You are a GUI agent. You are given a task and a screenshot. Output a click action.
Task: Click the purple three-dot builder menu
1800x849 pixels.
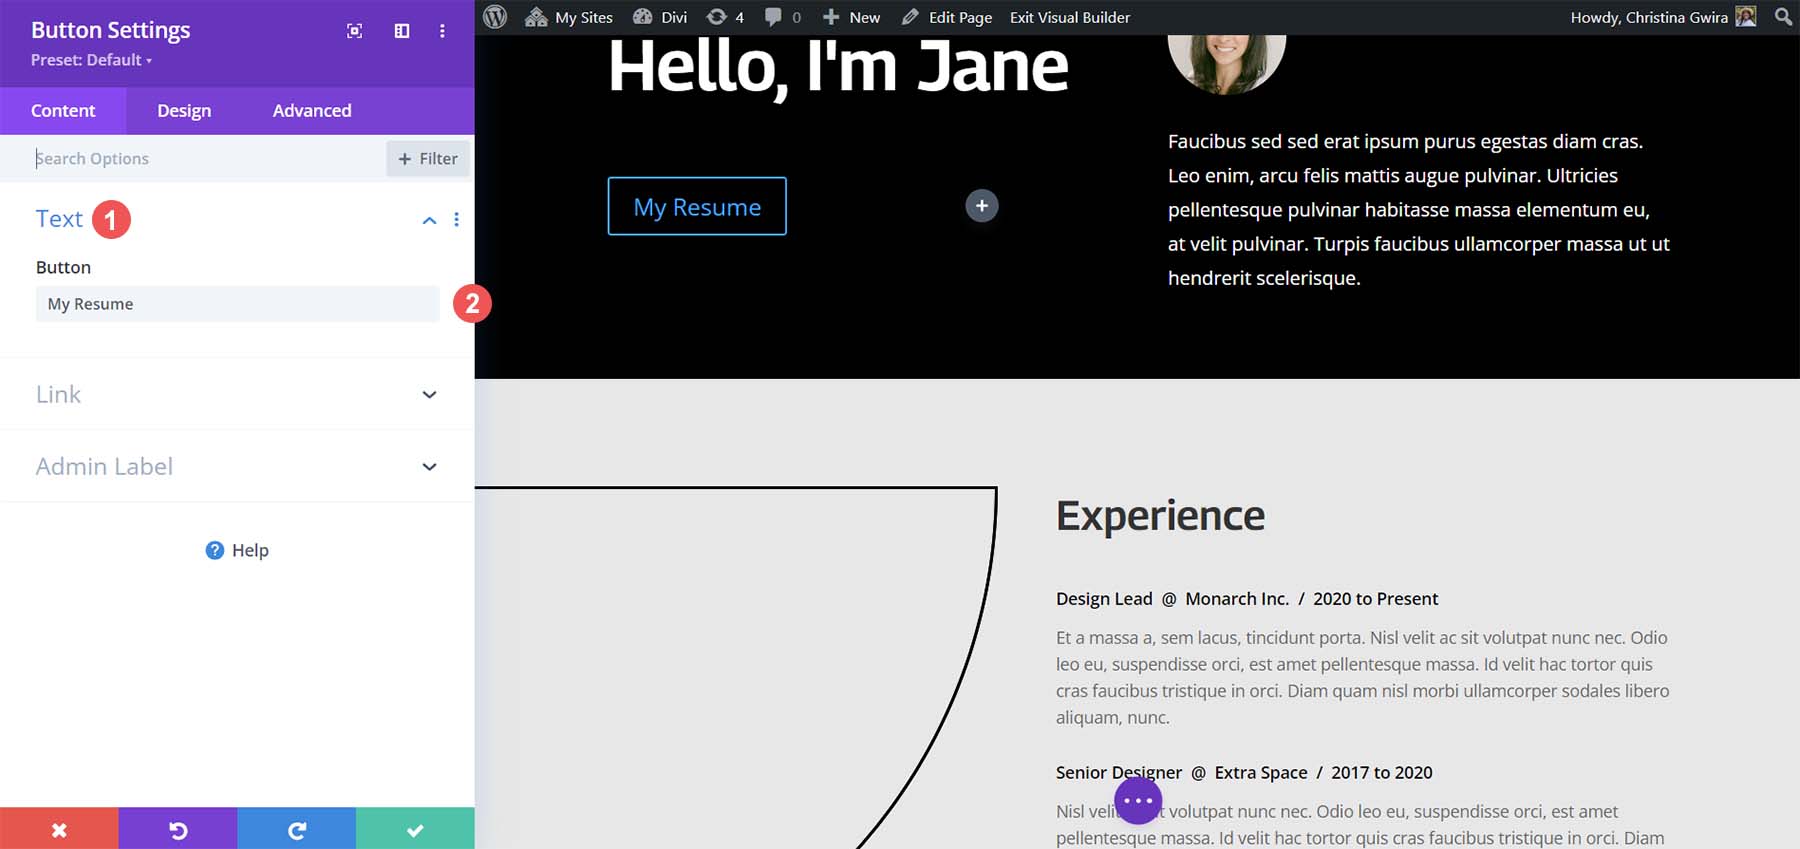pos(1138,801)
